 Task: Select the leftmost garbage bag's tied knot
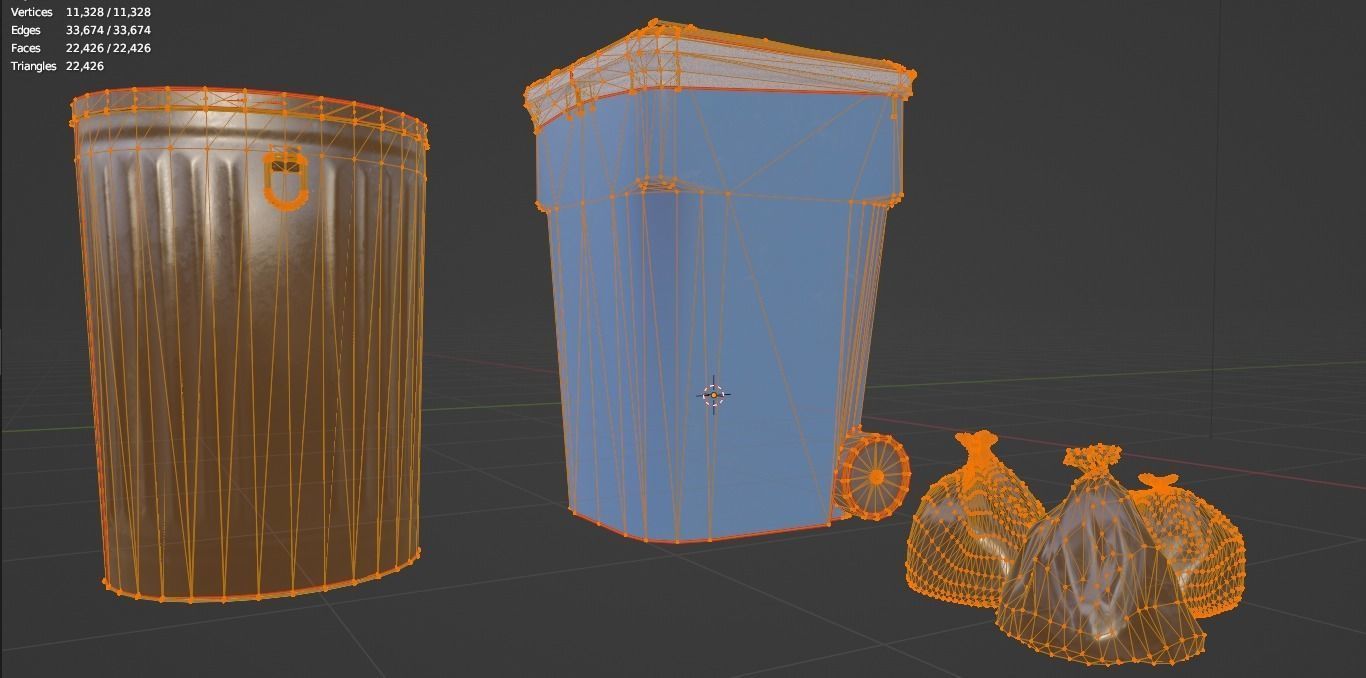click(x=977, y=446)
